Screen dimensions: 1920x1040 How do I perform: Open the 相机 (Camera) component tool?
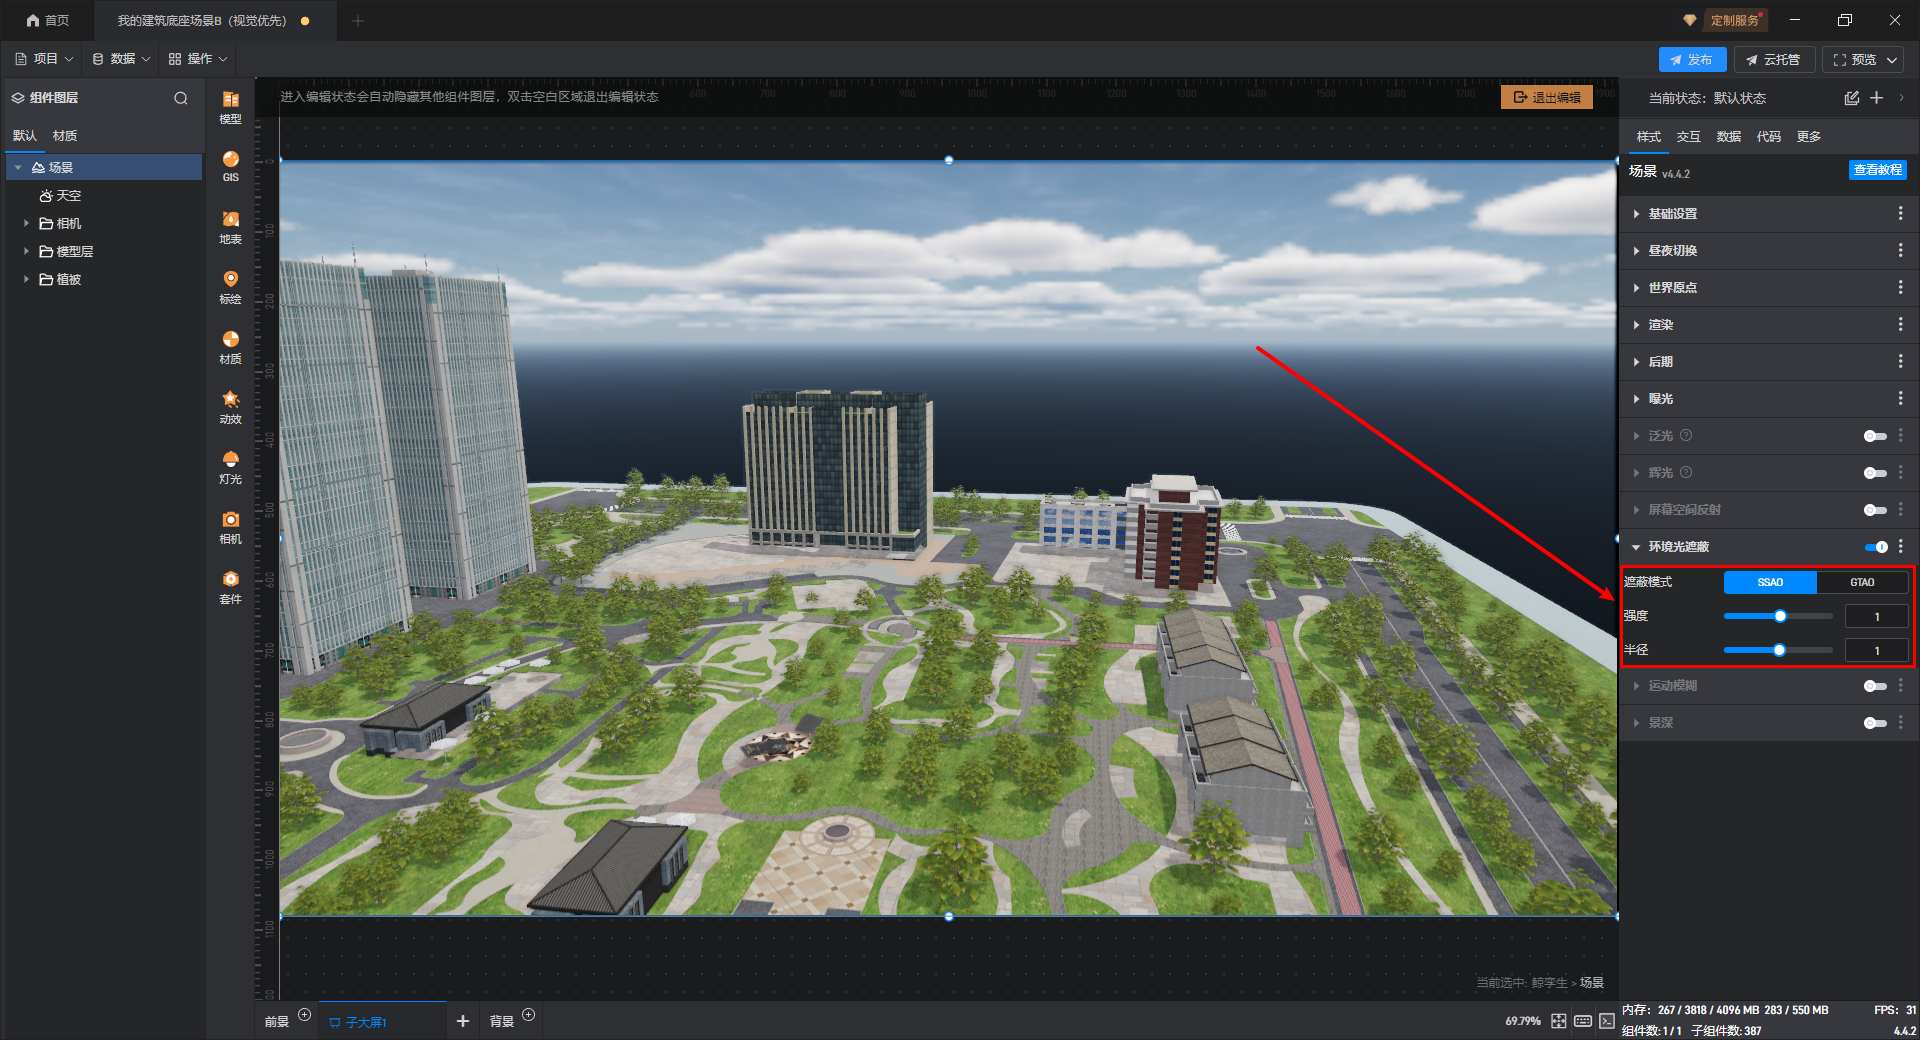coord(230,527)
